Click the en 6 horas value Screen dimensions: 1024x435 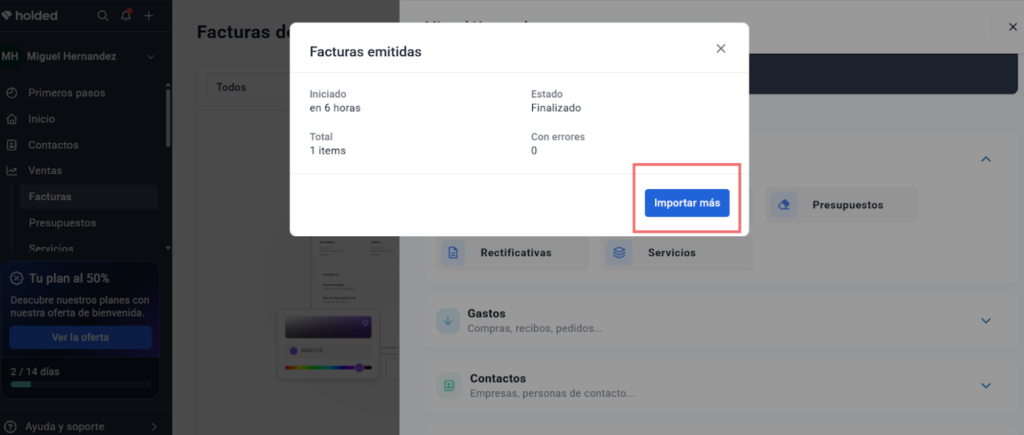[x=335, y=108]
